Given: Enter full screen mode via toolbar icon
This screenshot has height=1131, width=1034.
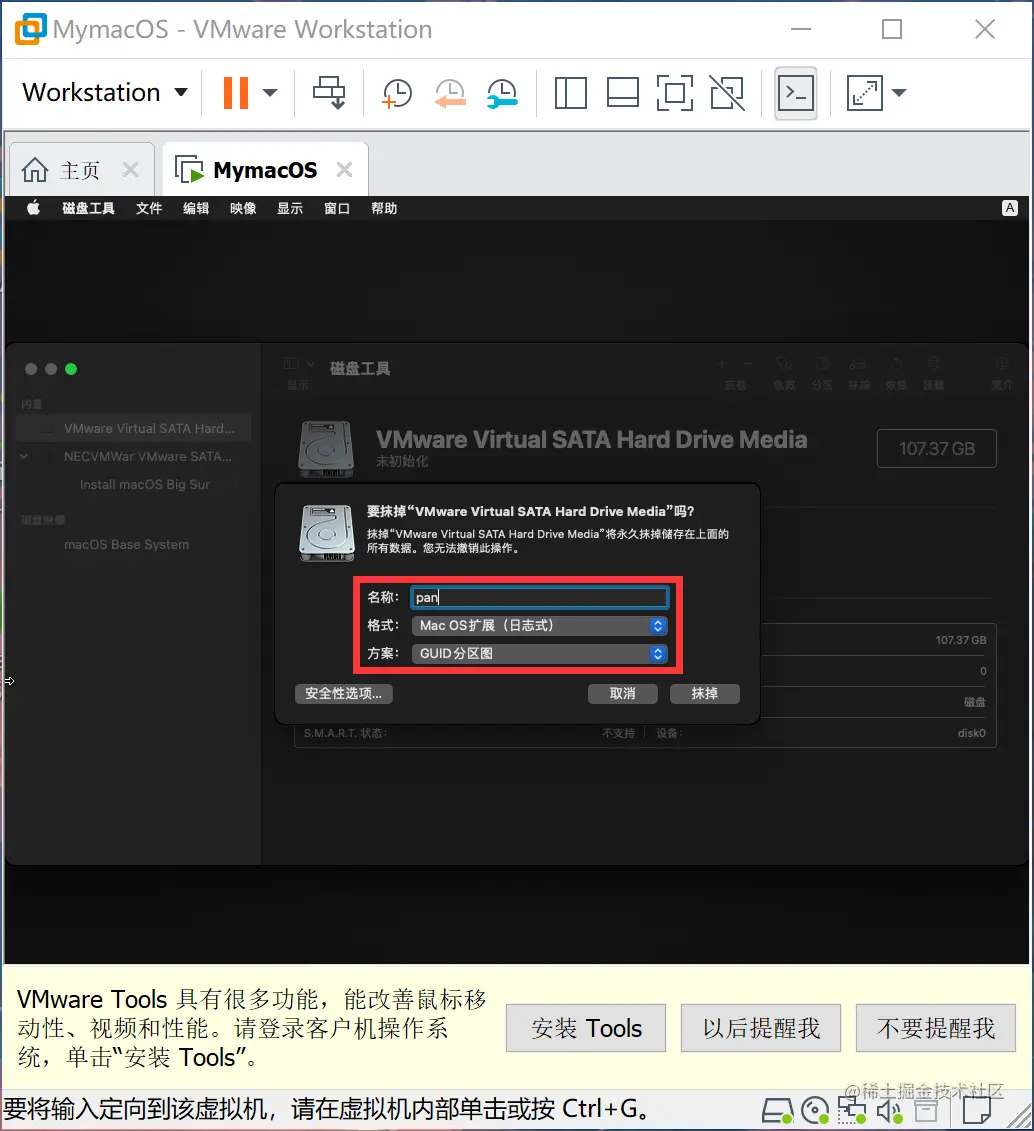Looking at the screenshot, I should tap(675, 93).
